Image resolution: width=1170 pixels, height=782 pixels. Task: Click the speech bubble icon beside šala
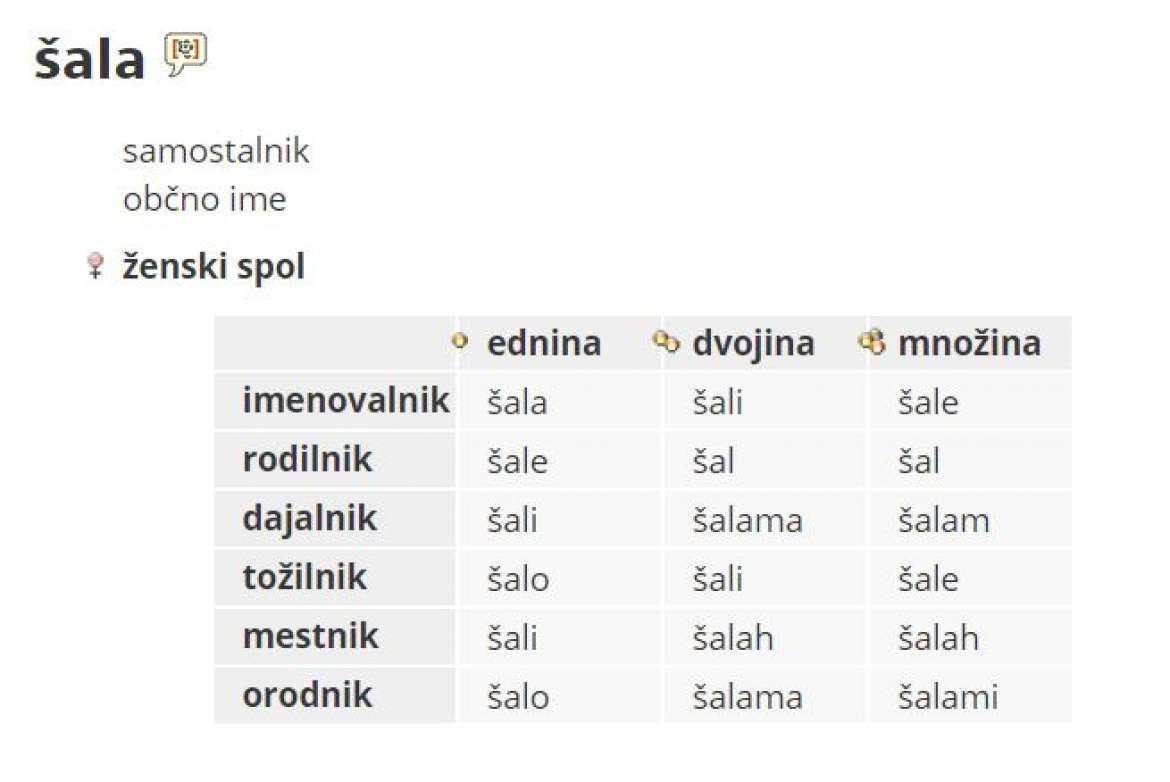[186, 54]
